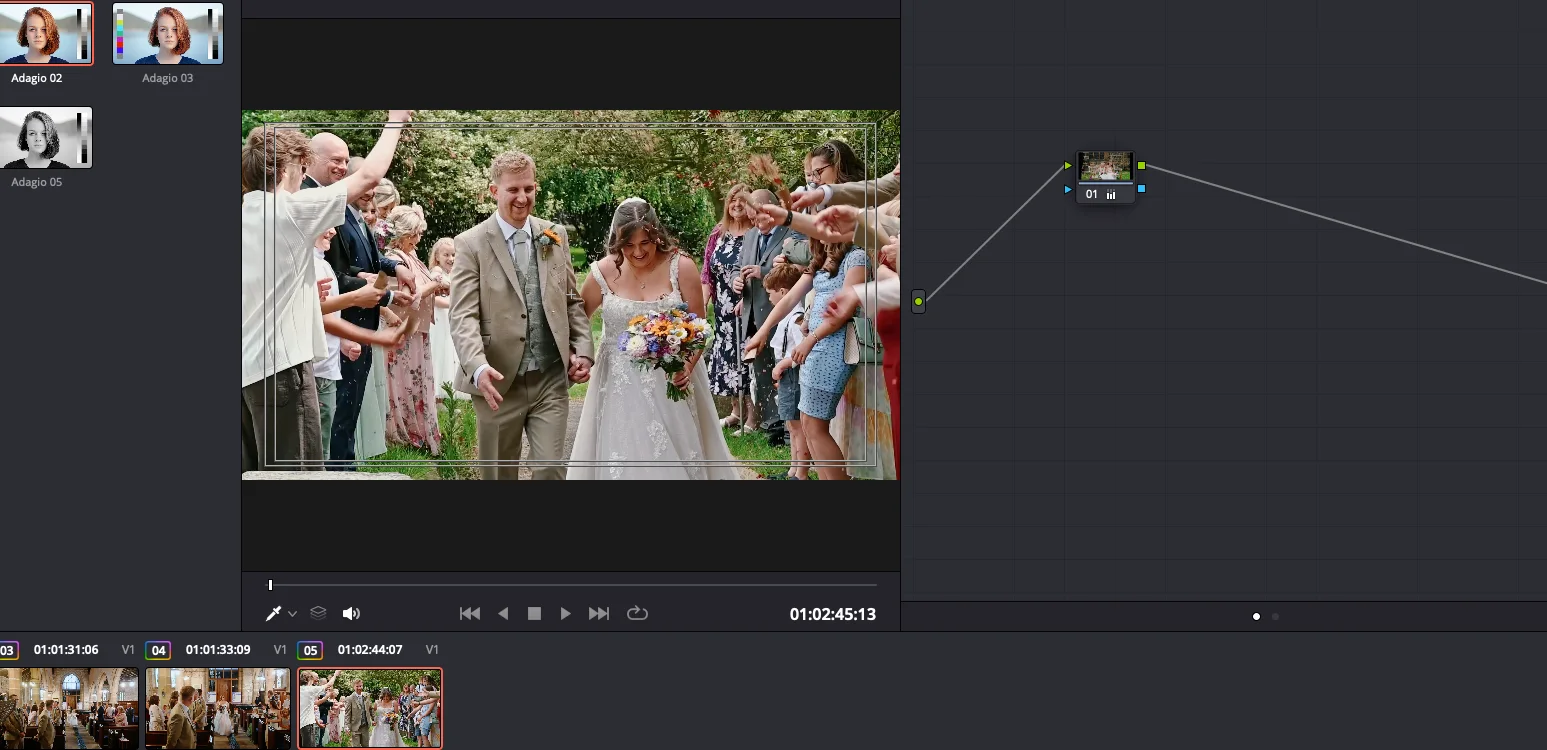Click the clip number badge 05
Screen dimensions: 1547x750
click(x=310, y=651)
